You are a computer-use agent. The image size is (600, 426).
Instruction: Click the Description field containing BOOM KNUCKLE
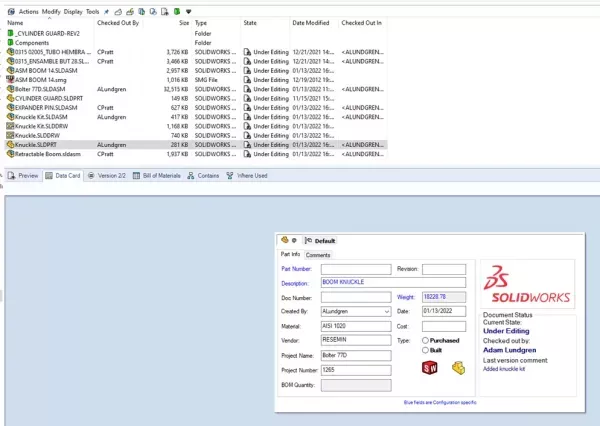(393, 282)
